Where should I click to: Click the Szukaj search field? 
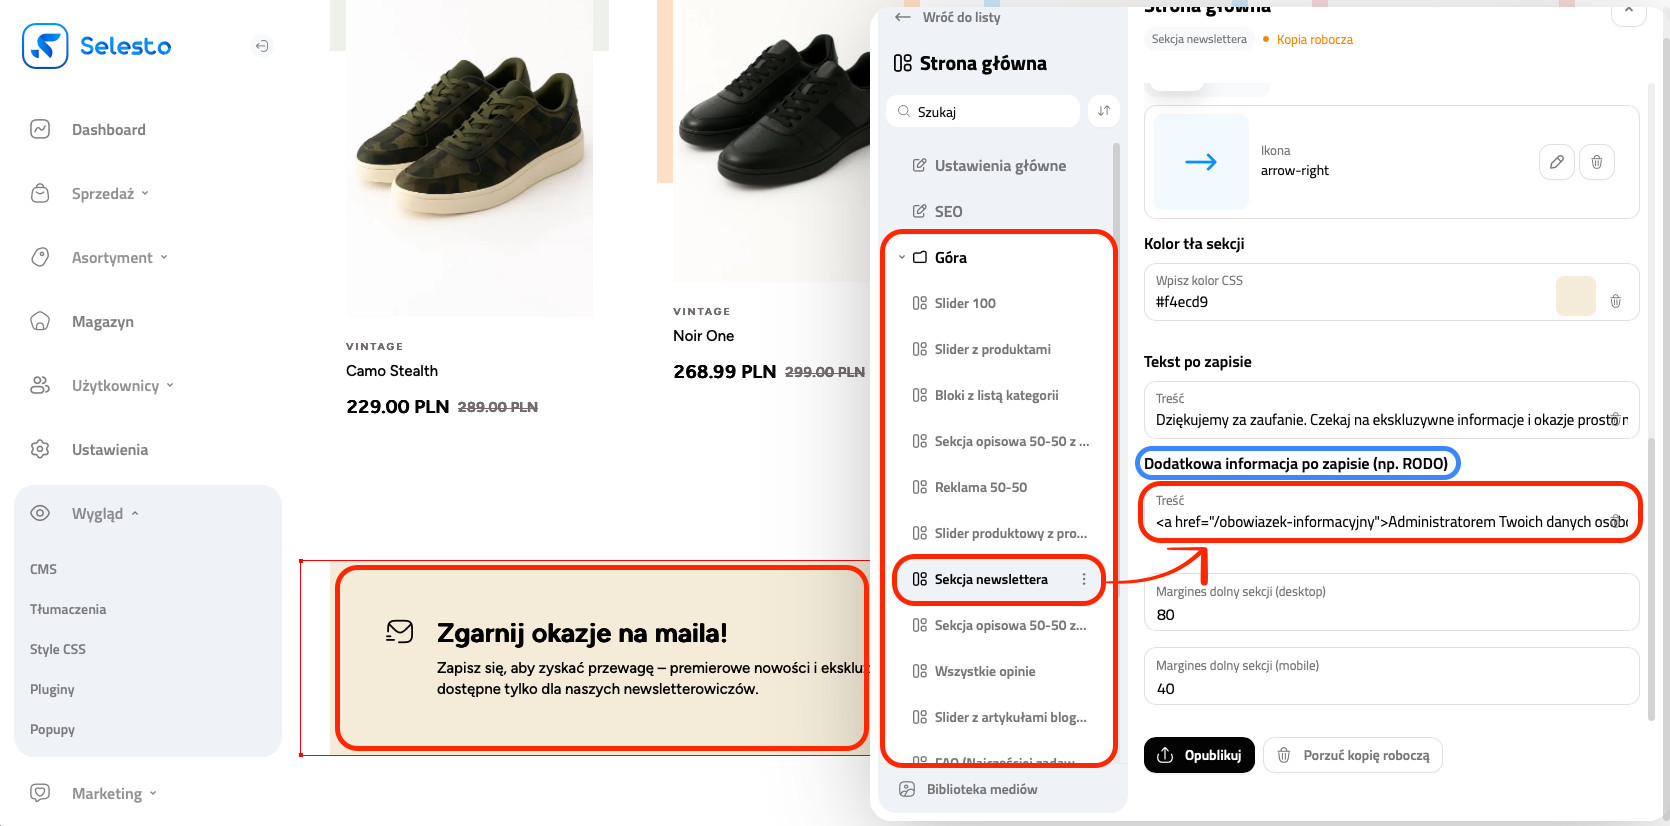[x=990, y=112]
